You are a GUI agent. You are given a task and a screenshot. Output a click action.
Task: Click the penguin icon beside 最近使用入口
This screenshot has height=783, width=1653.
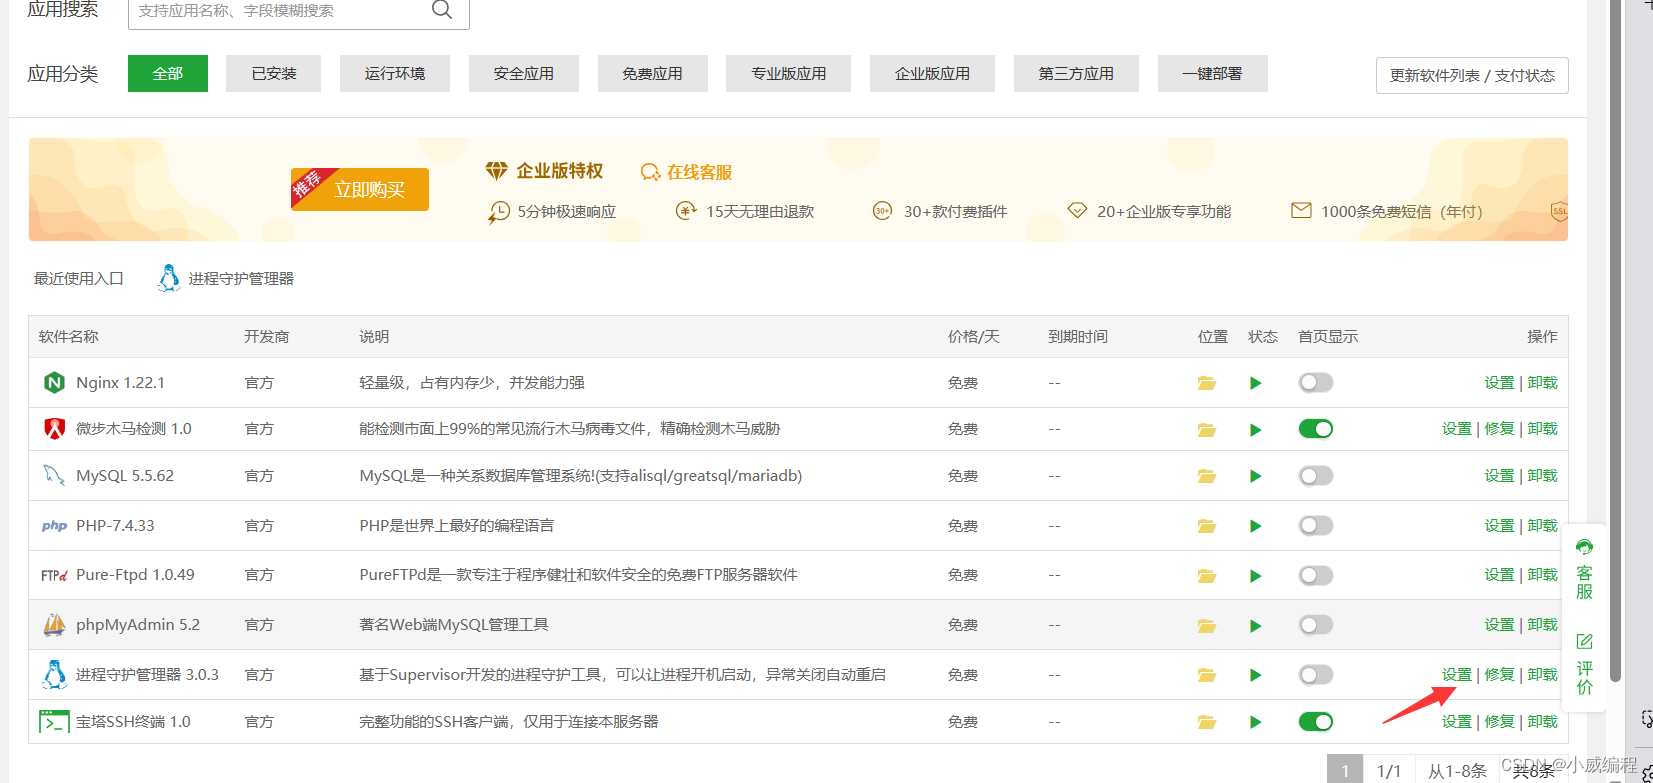[169, 278]
